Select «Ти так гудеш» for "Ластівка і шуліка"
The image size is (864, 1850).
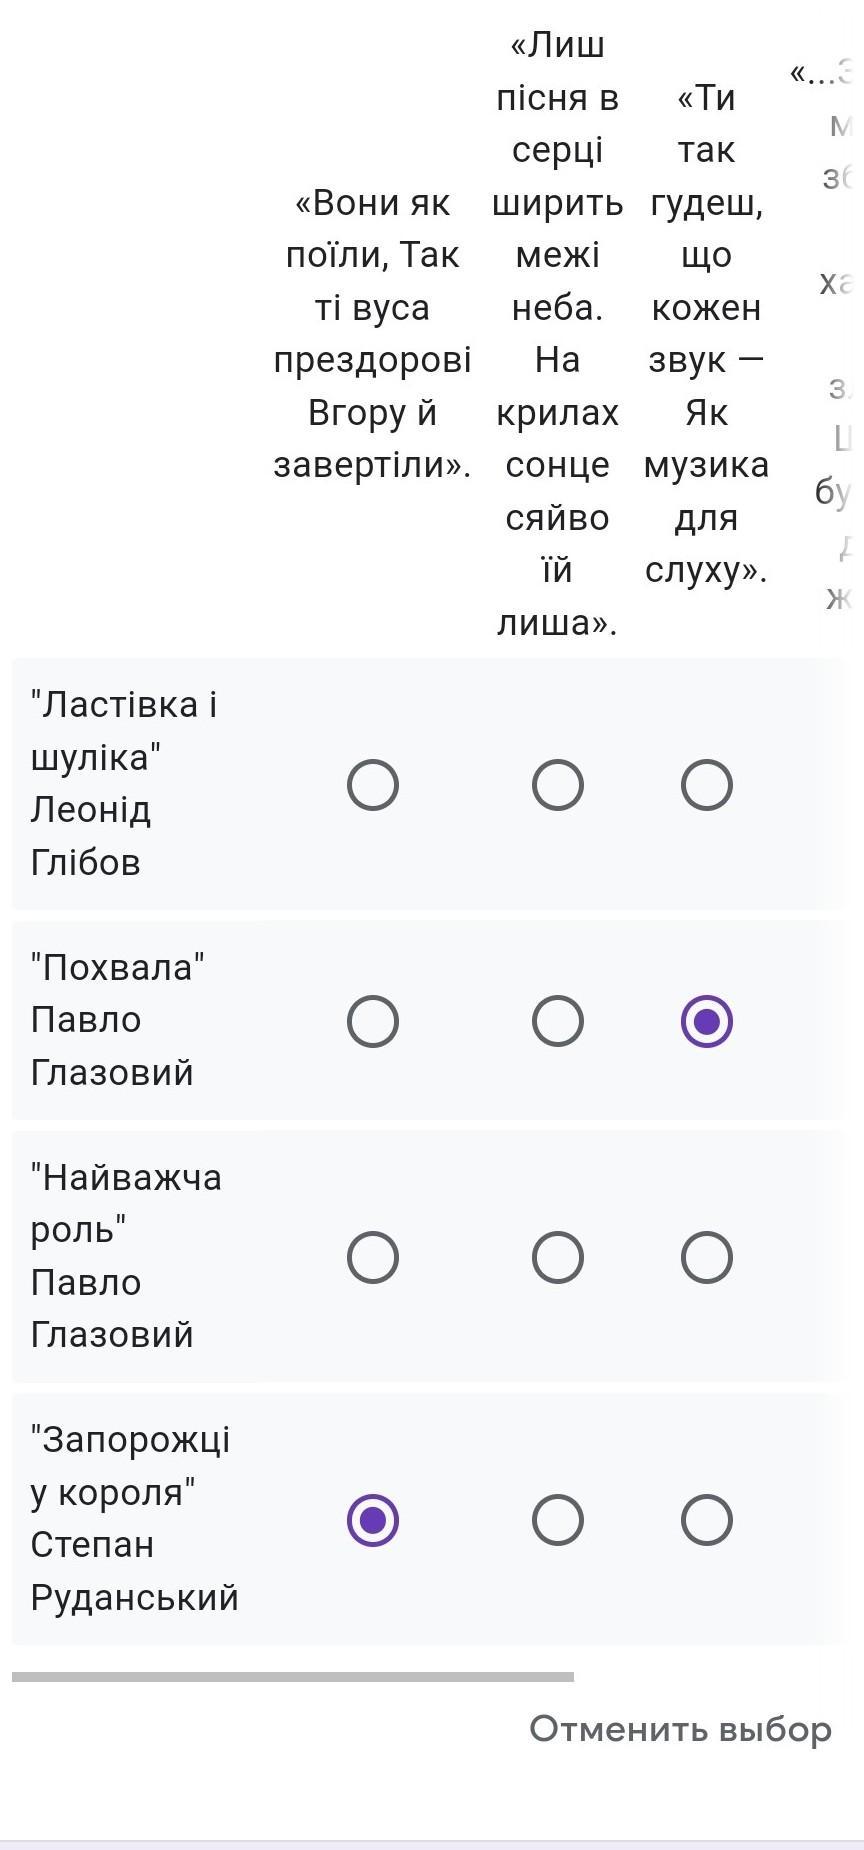[707, 785]
